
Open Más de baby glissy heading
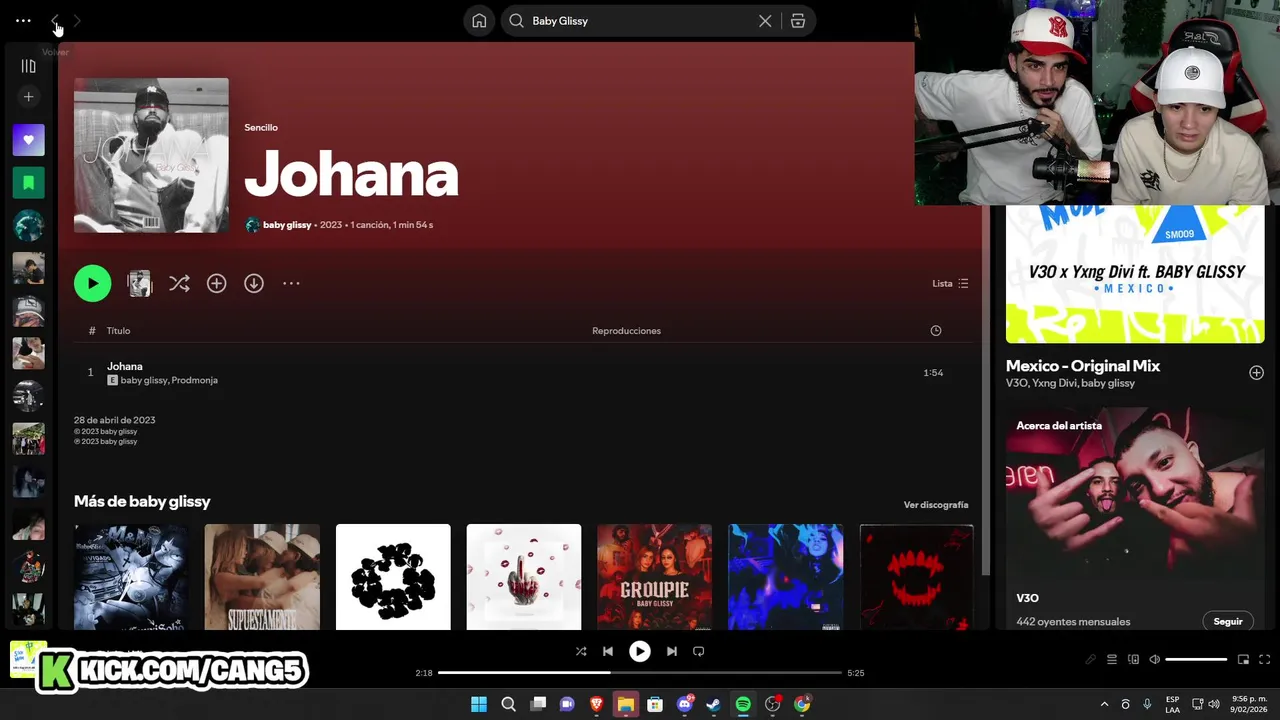point(142,501)
